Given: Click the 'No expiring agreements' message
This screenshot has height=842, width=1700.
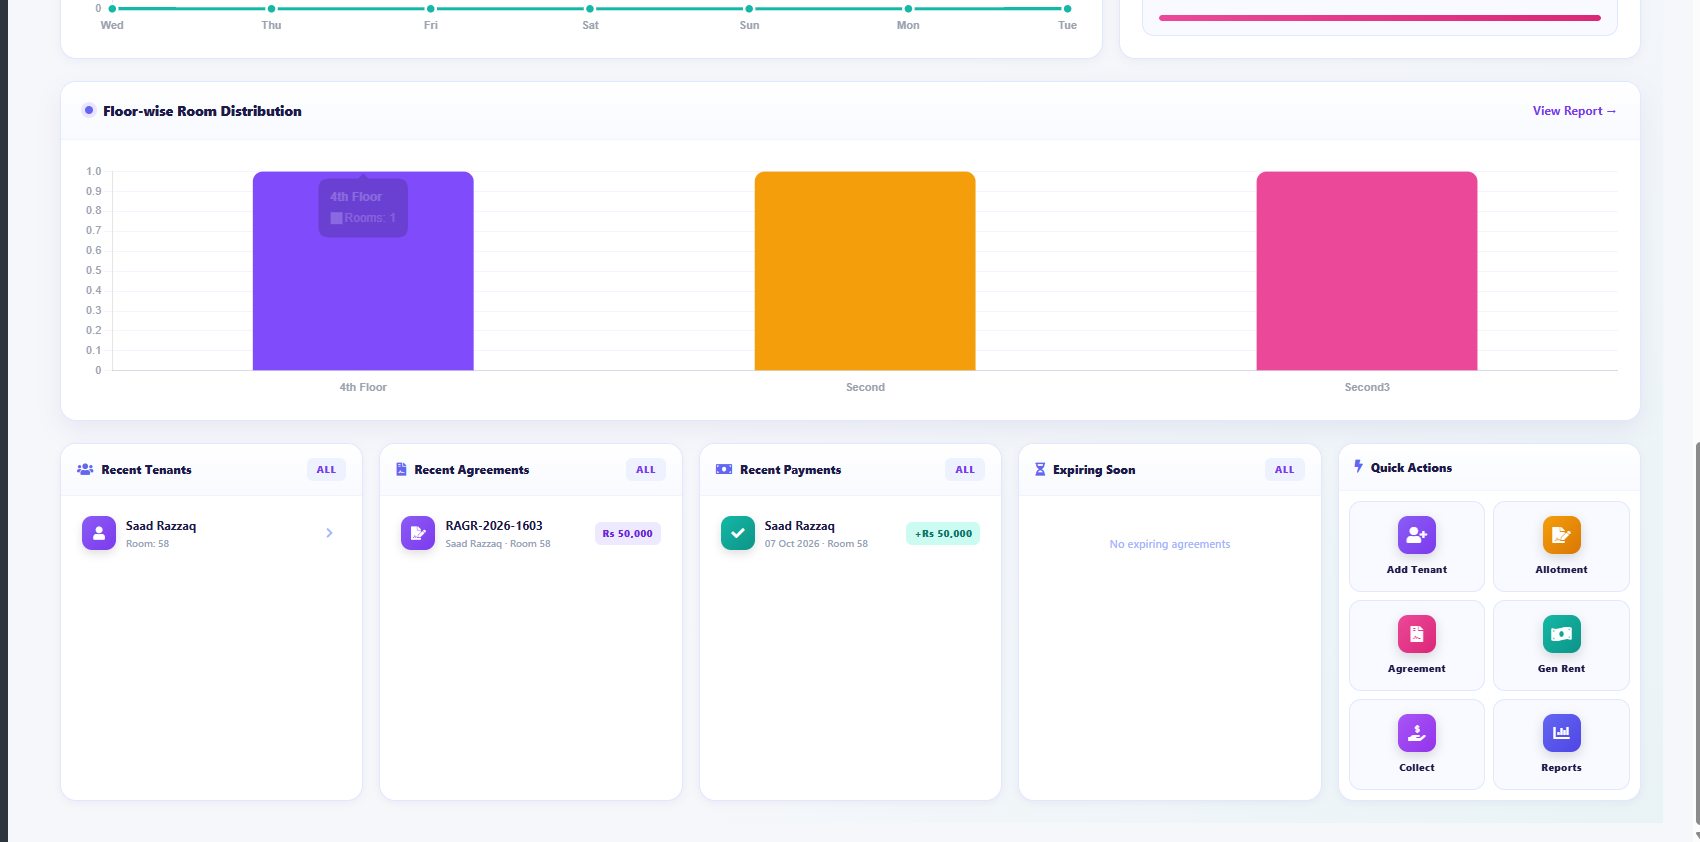Looking at the screenshot, I should [x=1170, y=544].
